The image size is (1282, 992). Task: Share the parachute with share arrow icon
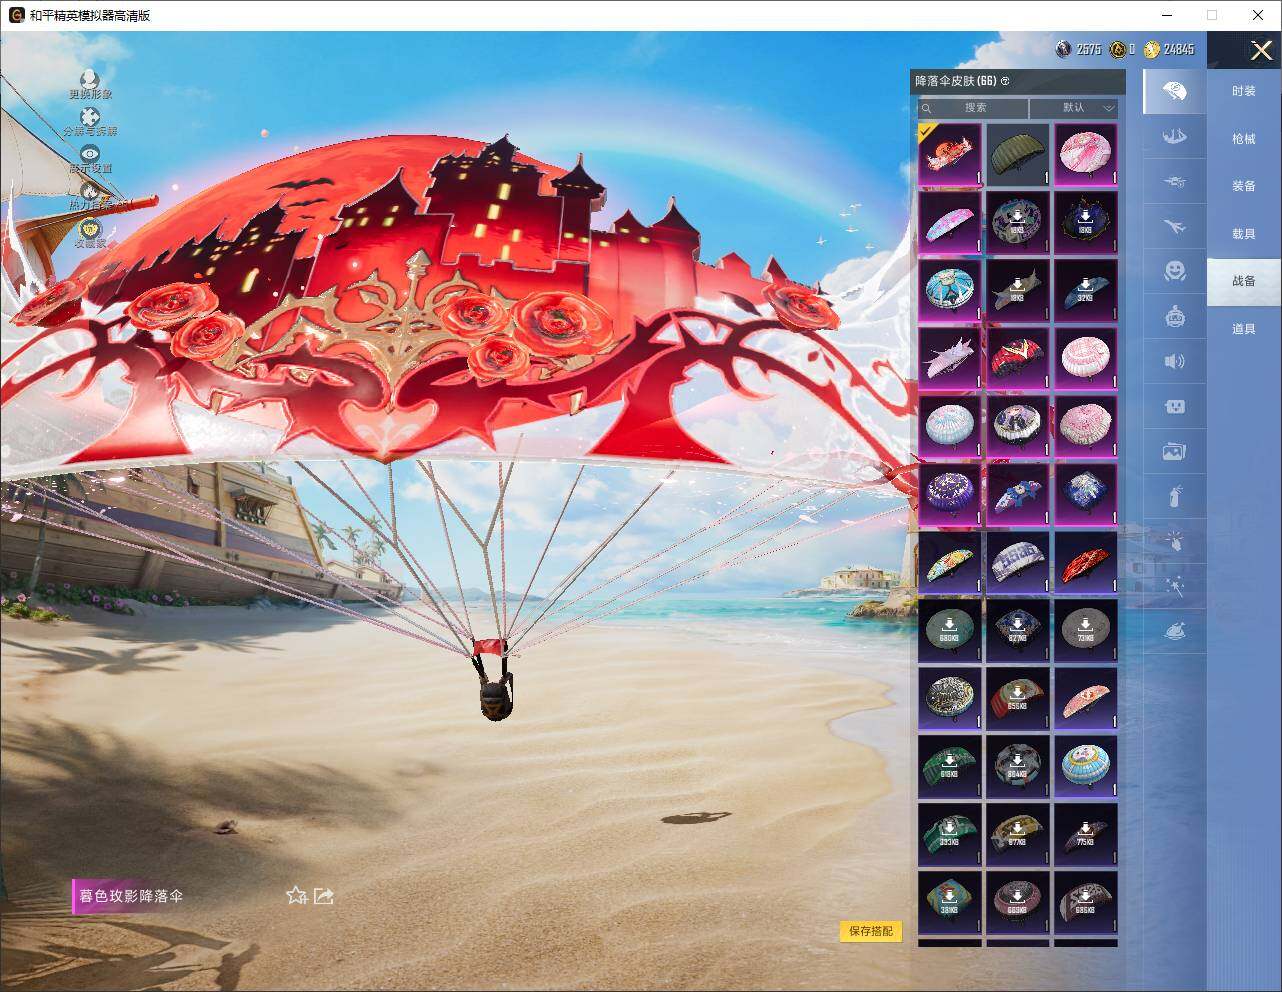[324, 896]
